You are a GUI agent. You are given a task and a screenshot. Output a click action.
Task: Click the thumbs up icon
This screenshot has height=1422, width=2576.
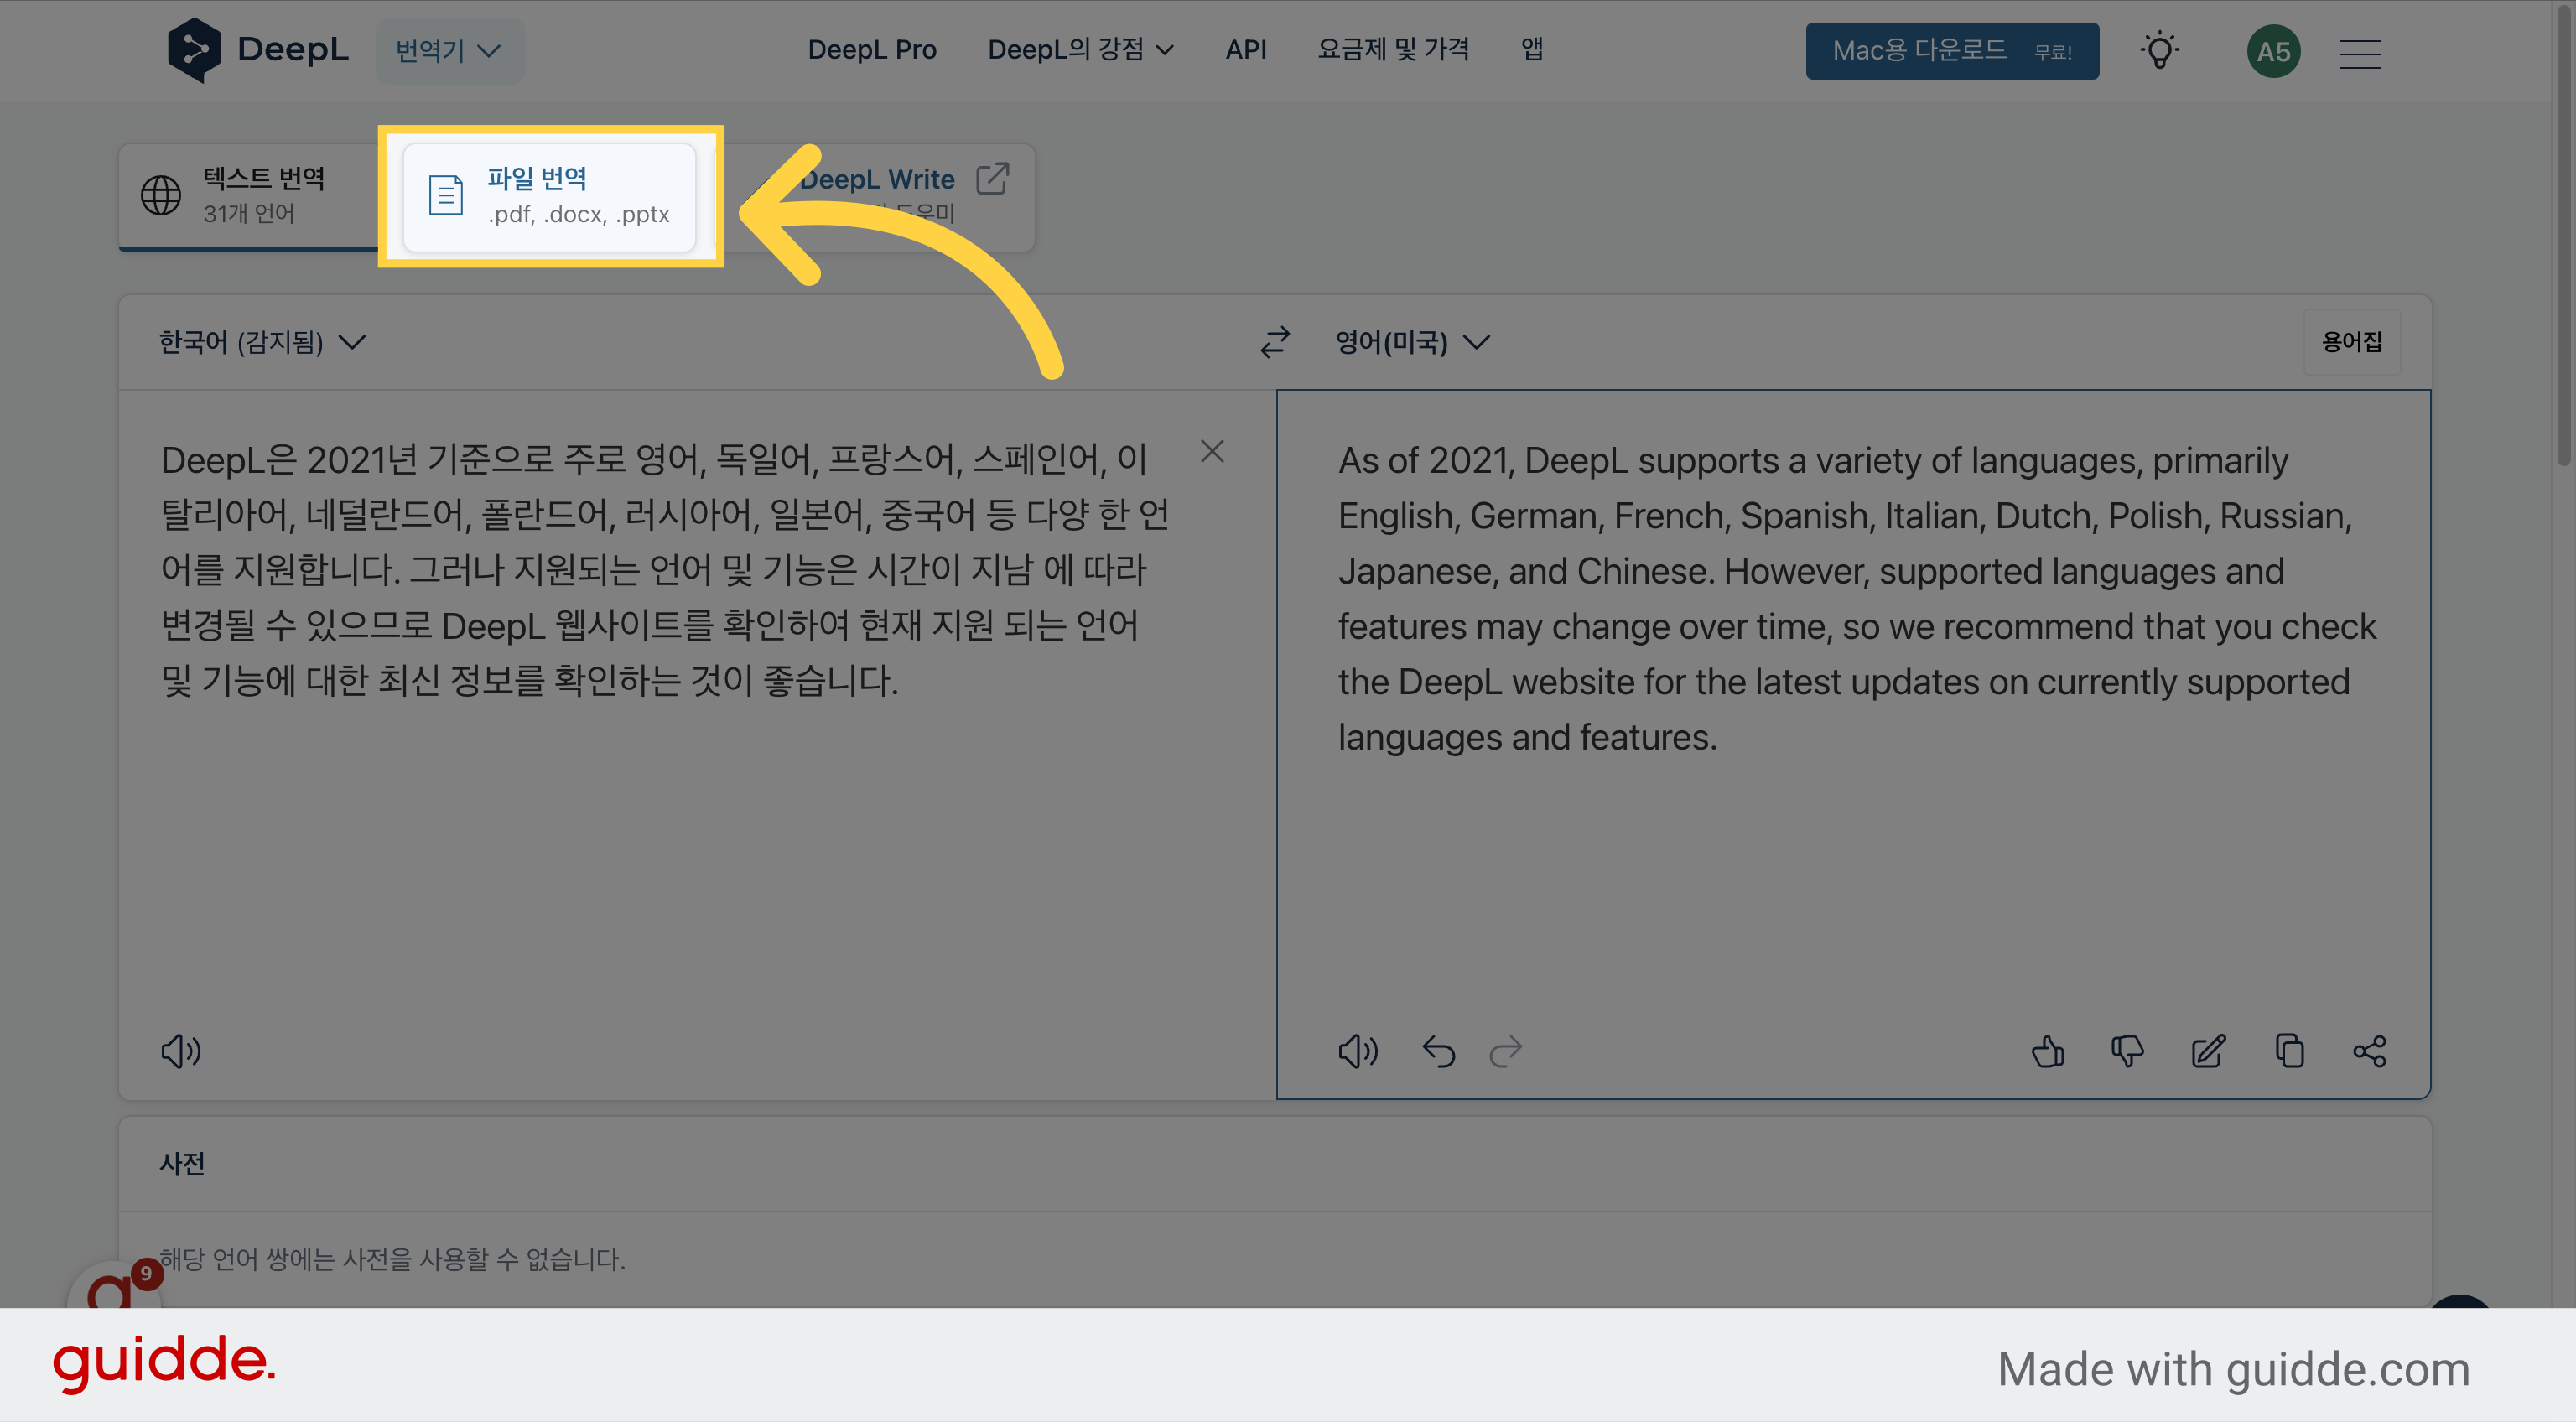[x=2047, y=1051]
